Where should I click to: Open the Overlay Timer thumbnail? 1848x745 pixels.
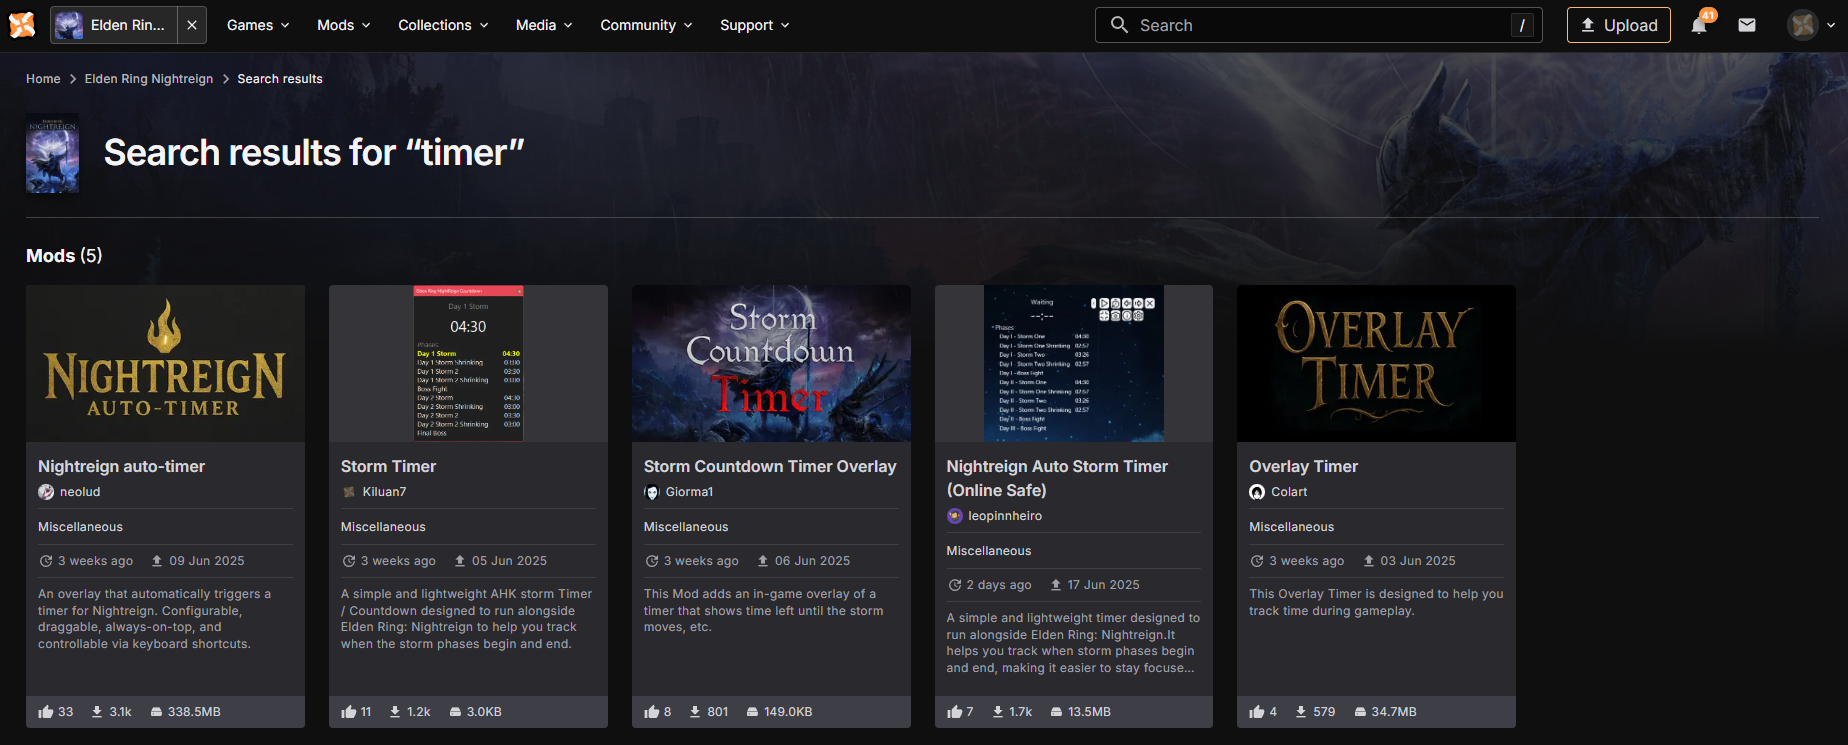point(1376,363)
